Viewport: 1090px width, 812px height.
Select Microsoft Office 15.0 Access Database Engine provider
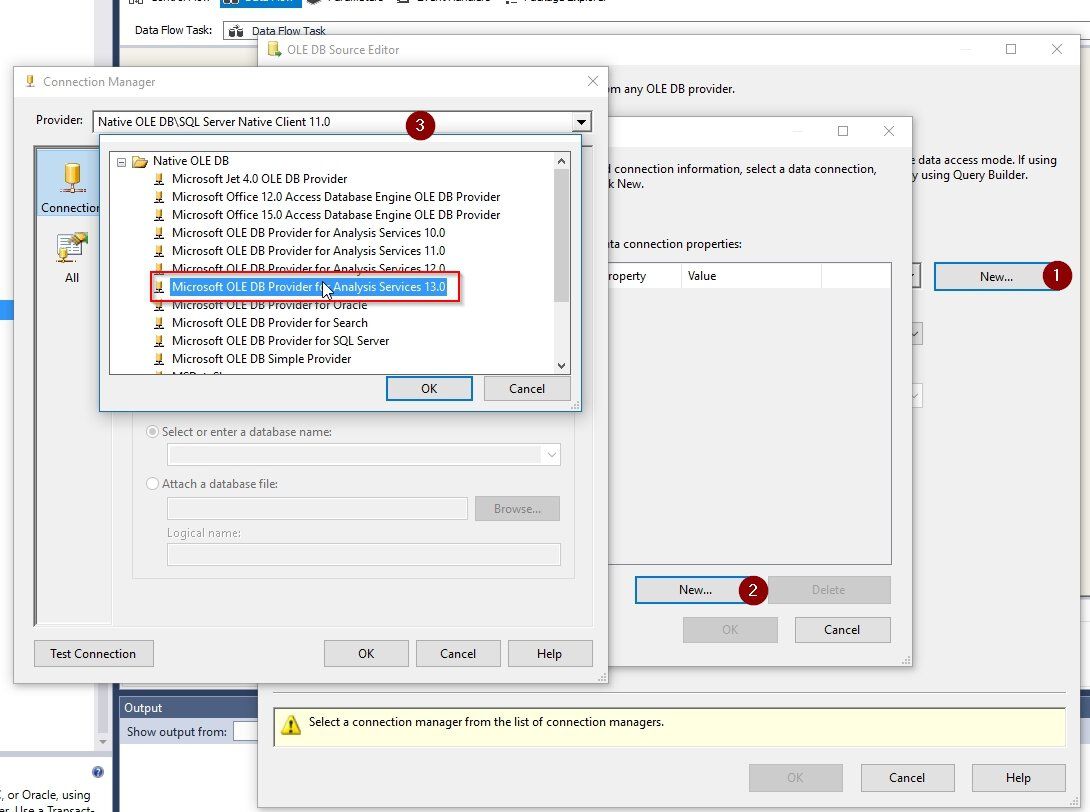(336, 215)
